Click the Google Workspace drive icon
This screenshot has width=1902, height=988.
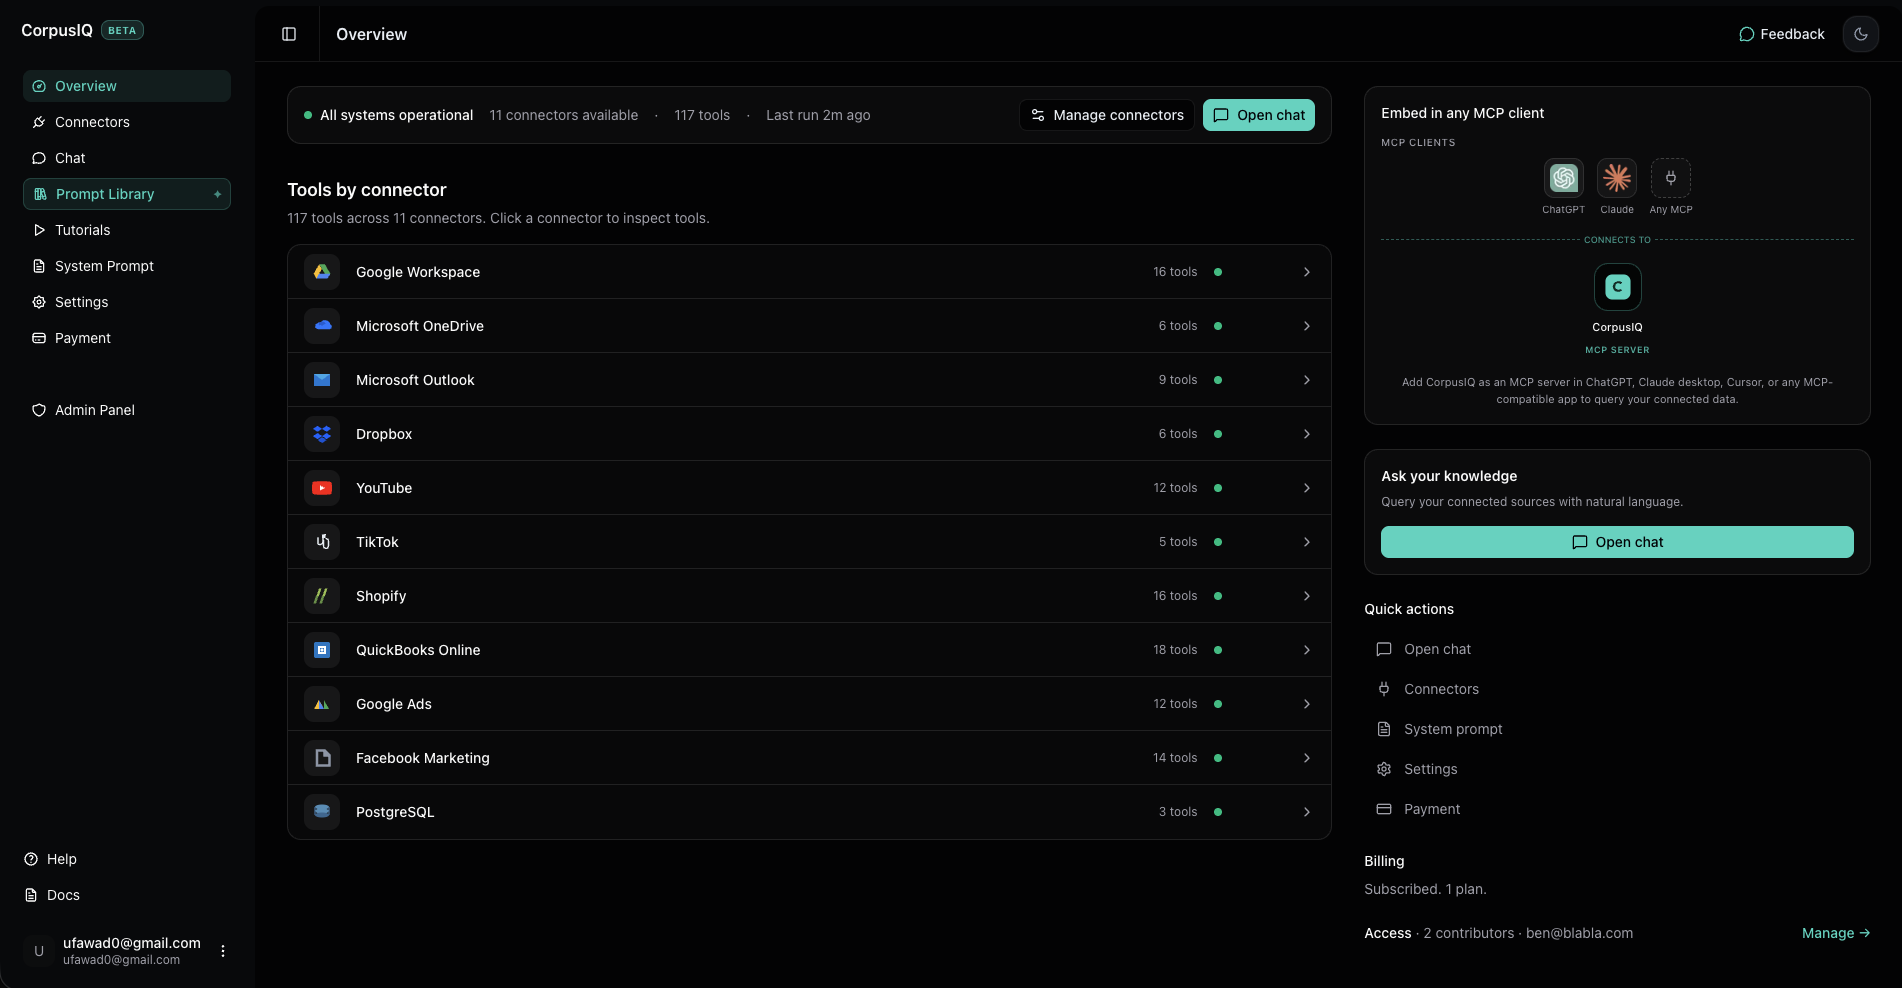click(x=322, y=272)
